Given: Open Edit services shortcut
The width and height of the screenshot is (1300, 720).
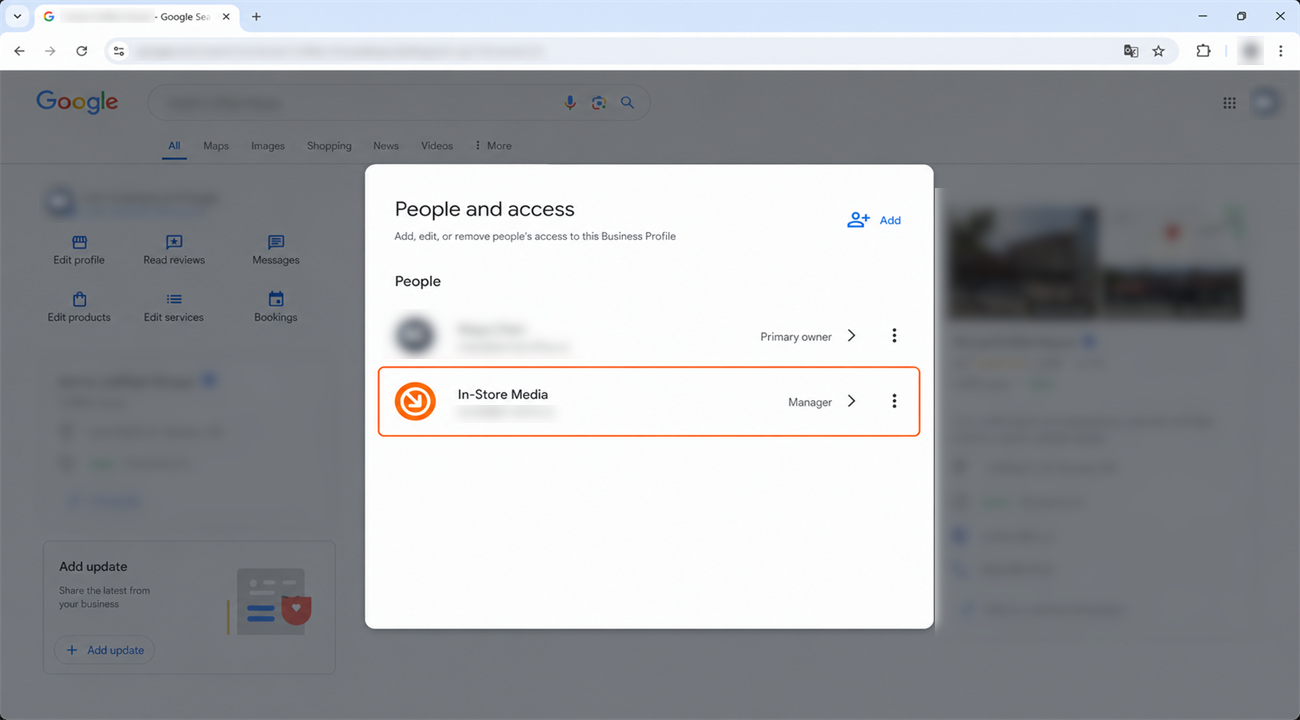Looking at the screenshot, I should (x=174, y=307).
